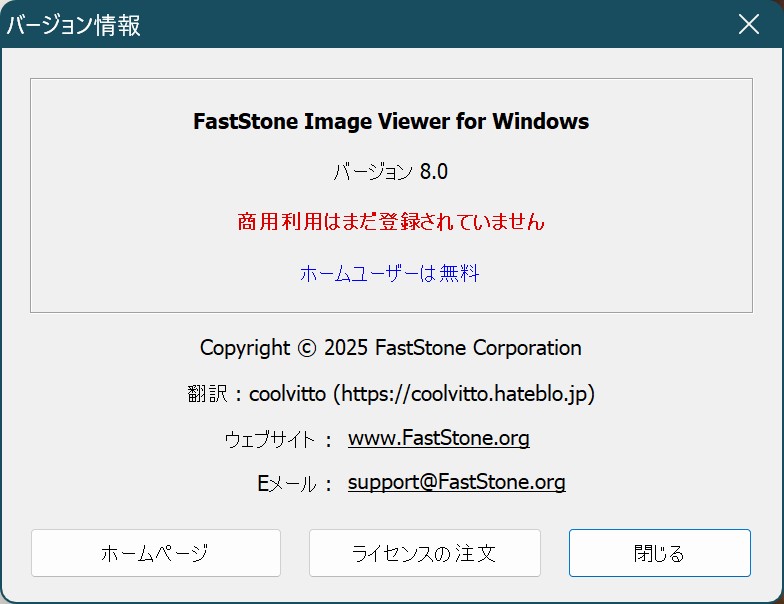Dismiss dialog using the 閉じる button
The image size is (784, 604).
(660, 553)
